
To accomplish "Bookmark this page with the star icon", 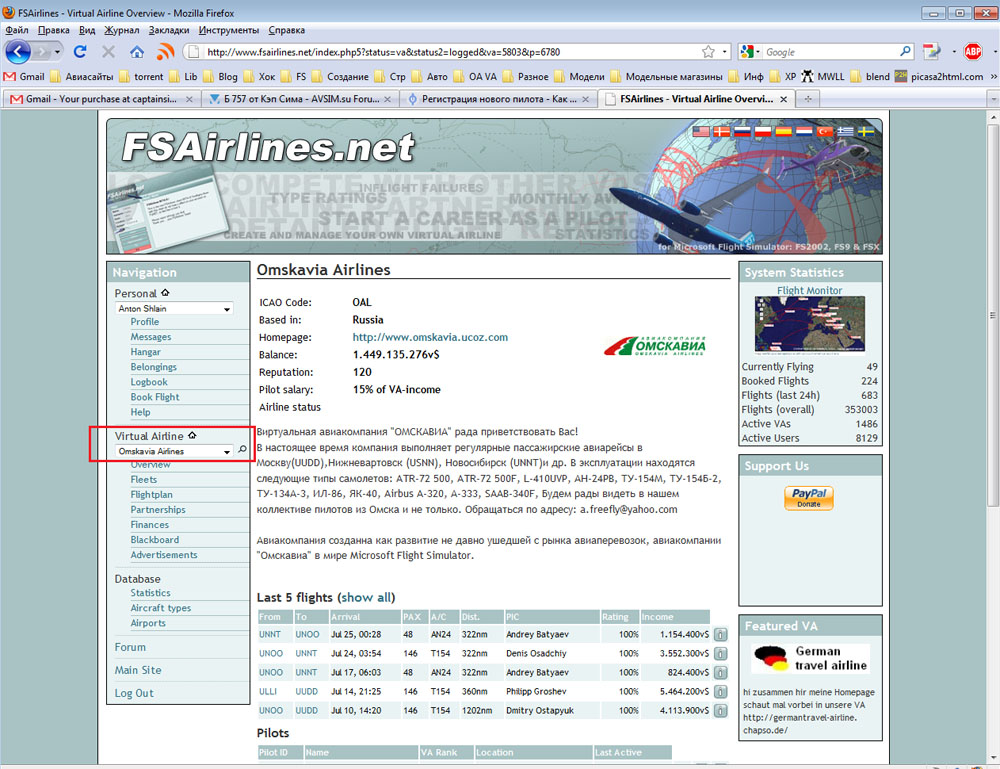I will click(708, 52).
